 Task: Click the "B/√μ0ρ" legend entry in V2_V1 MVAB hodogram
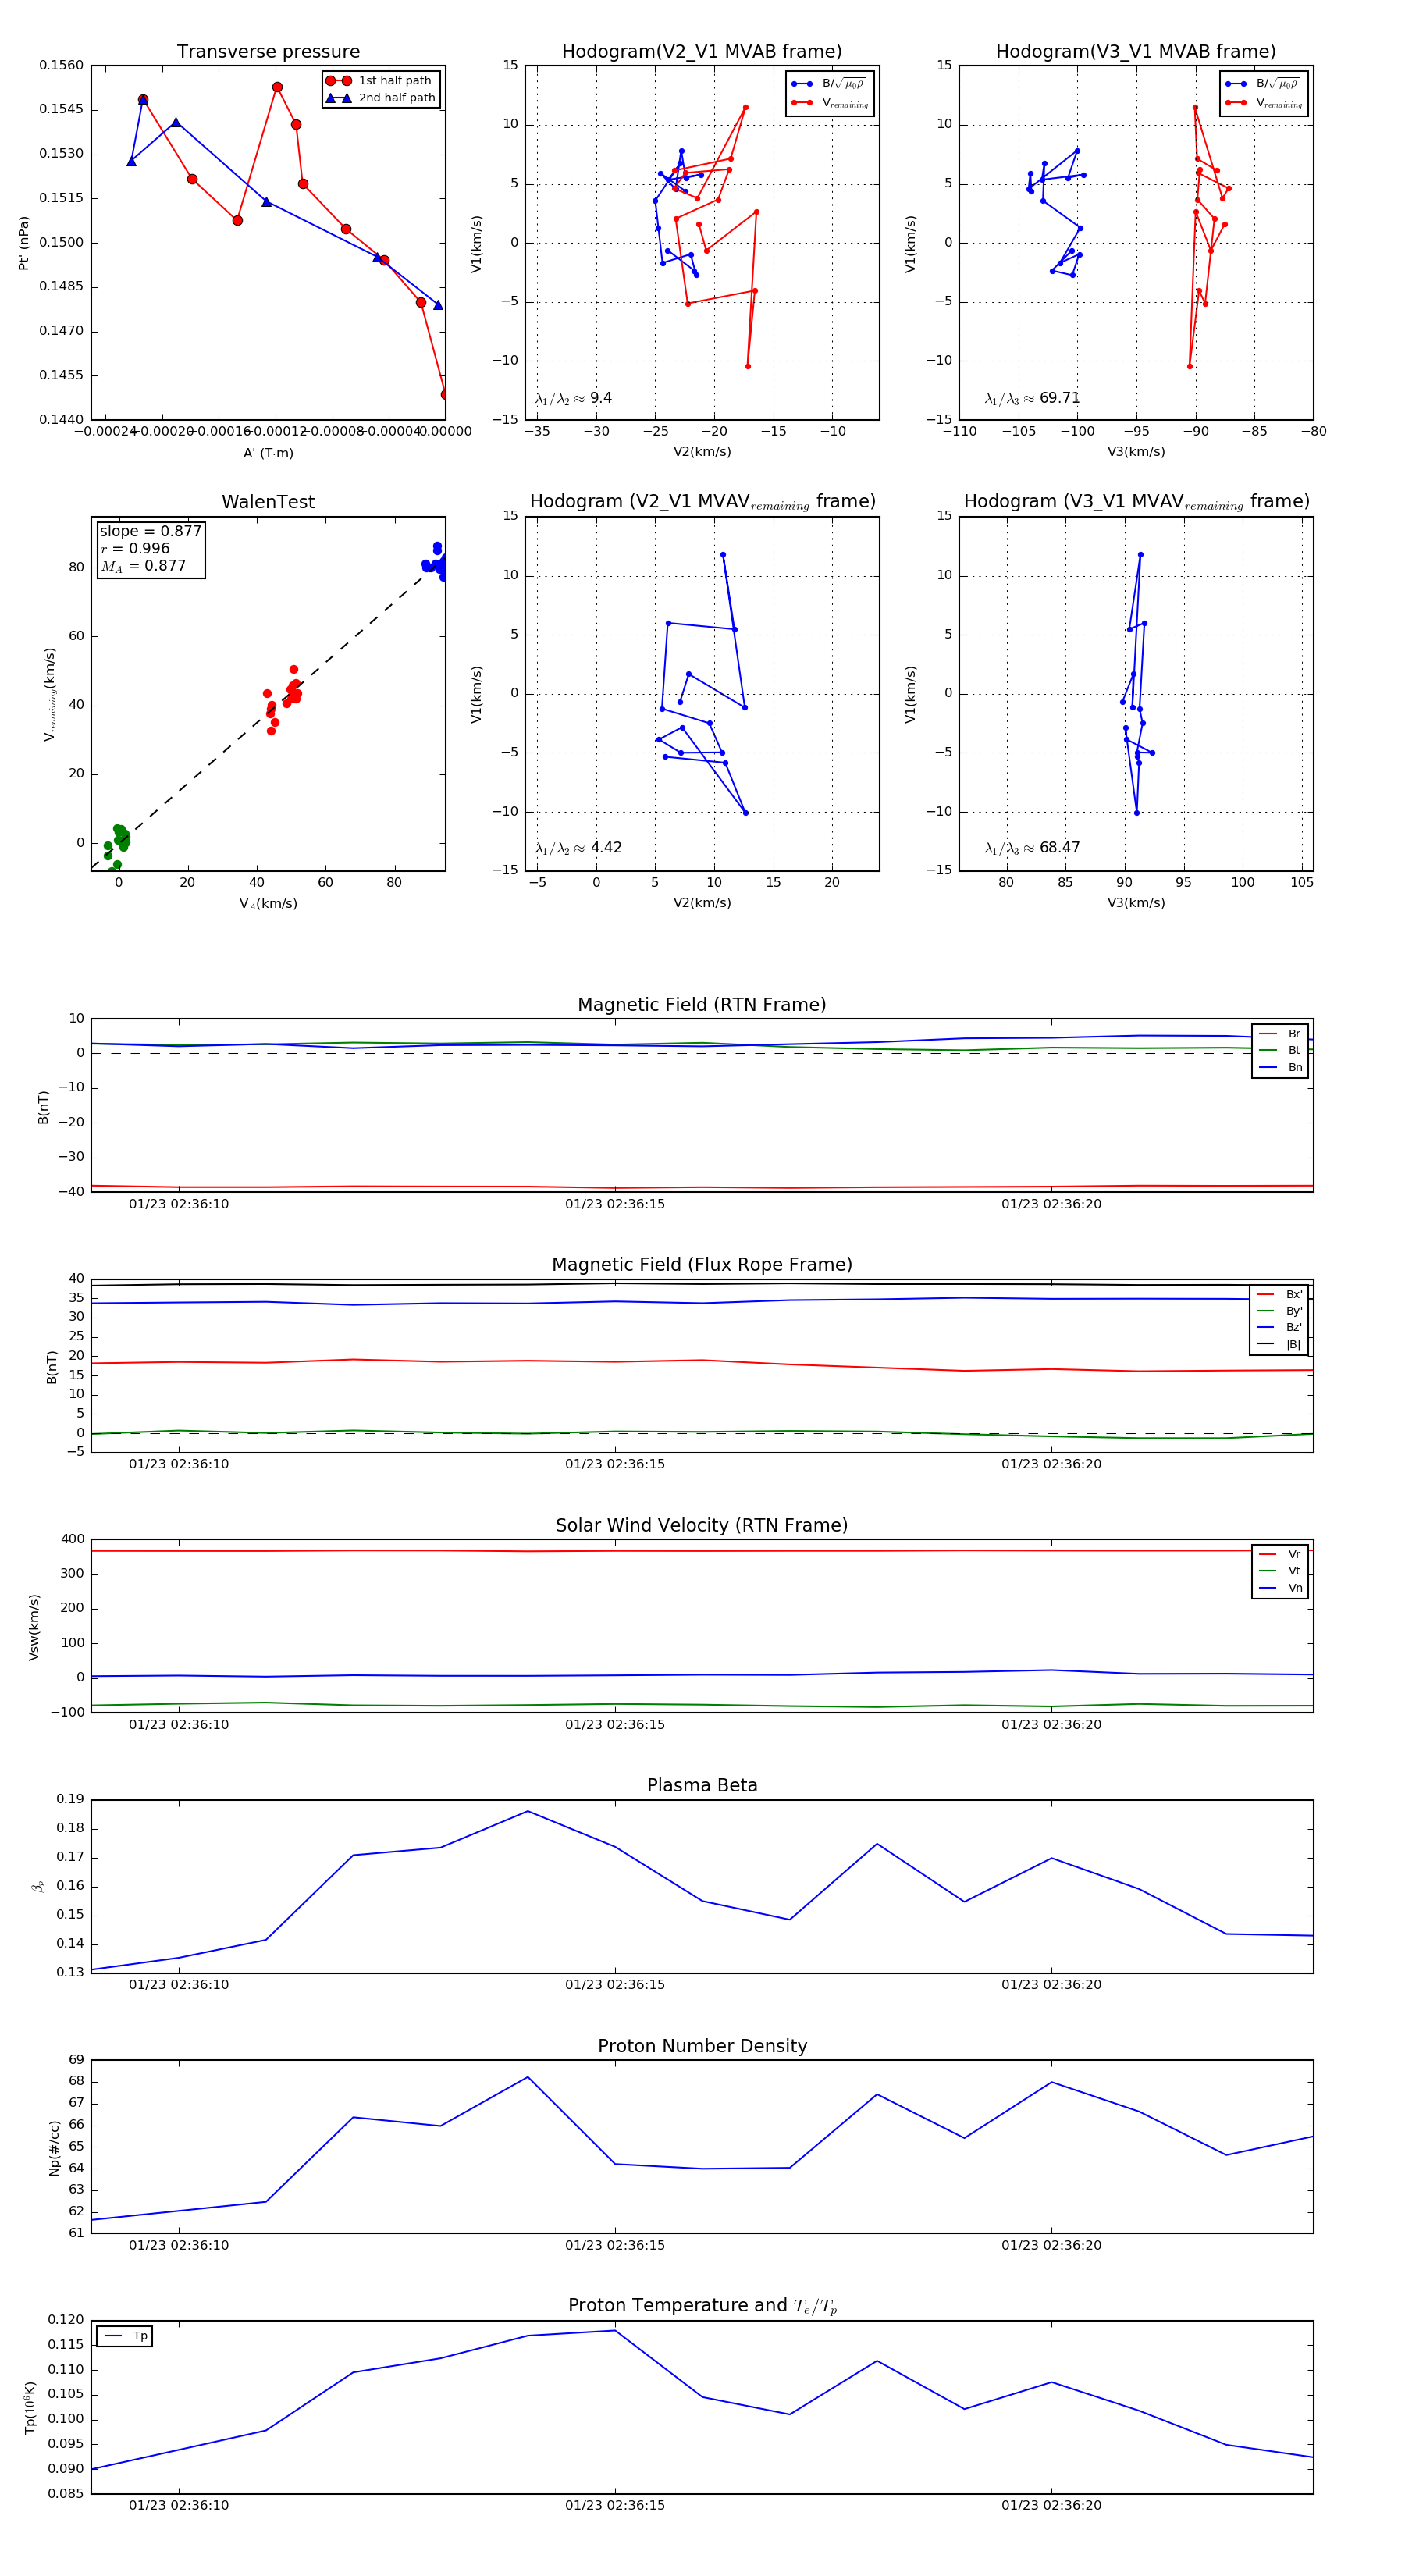830,84
